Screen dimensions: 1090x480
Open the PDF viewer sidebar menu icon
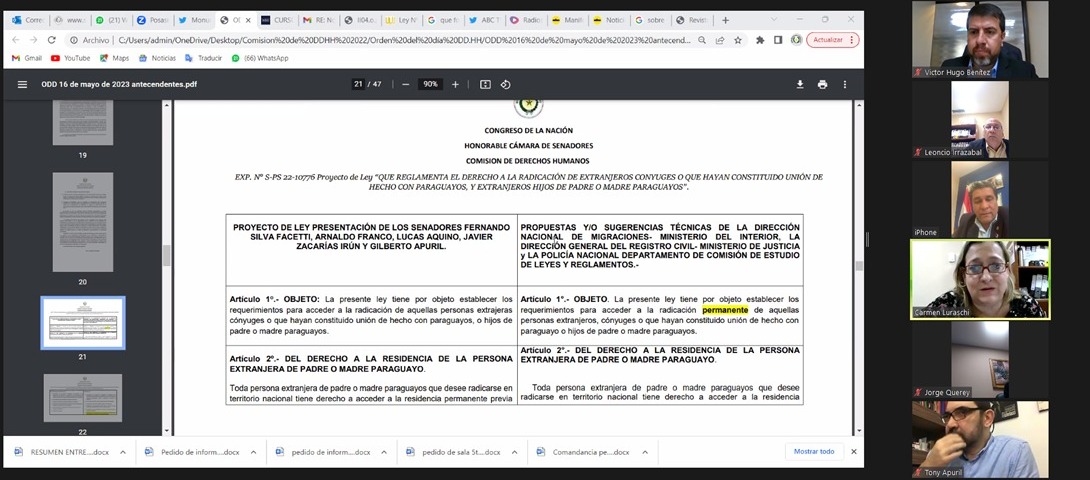[x=22, y=84]
